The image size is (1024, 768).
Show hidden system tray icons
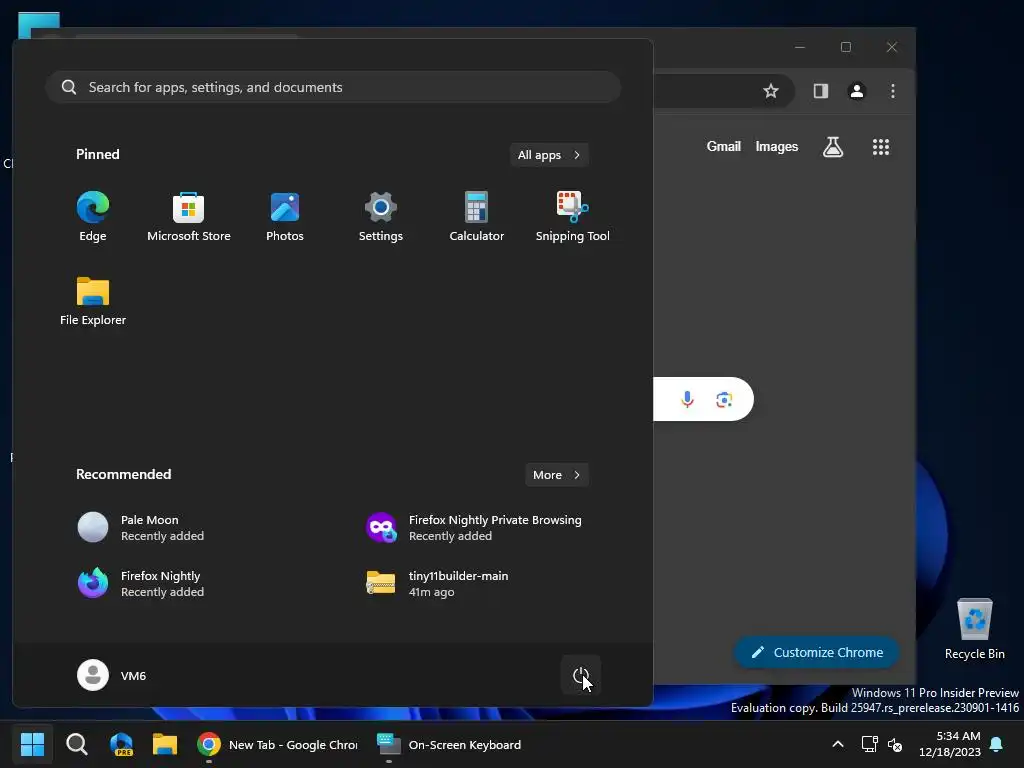coord(838,744)
